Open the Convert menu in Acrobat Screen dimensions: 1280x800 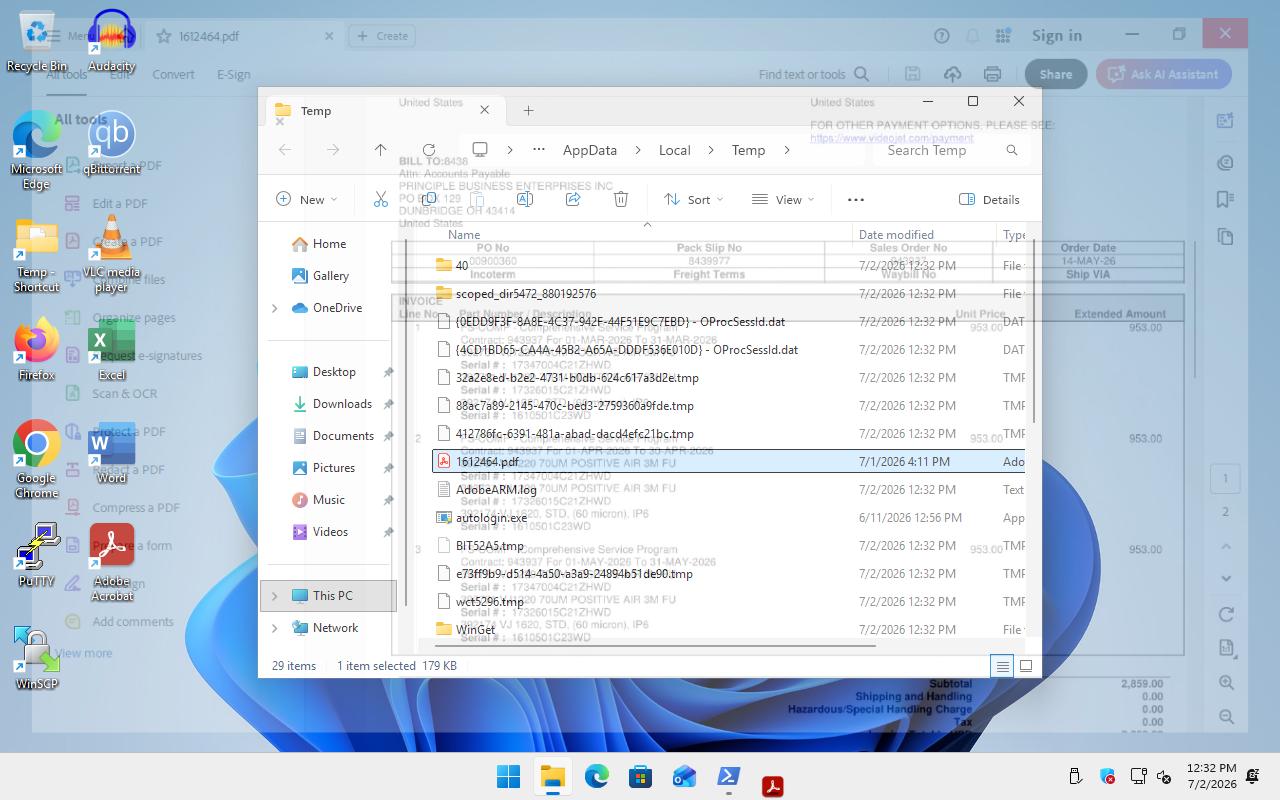click(x=174, y=74)
